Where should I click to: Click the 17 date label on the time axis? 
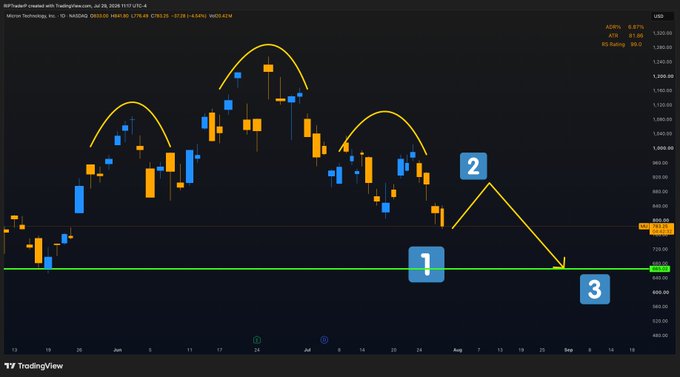click(x=219, y=350)
